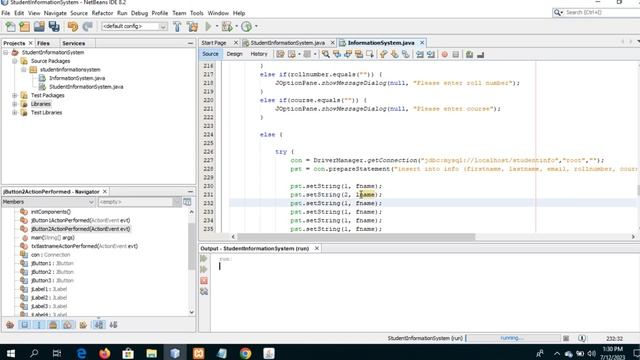Image resolution: width=640 pixels, height=360 pixels.
Task: Collapse the Source Packages node
Action: coord(15,61)
